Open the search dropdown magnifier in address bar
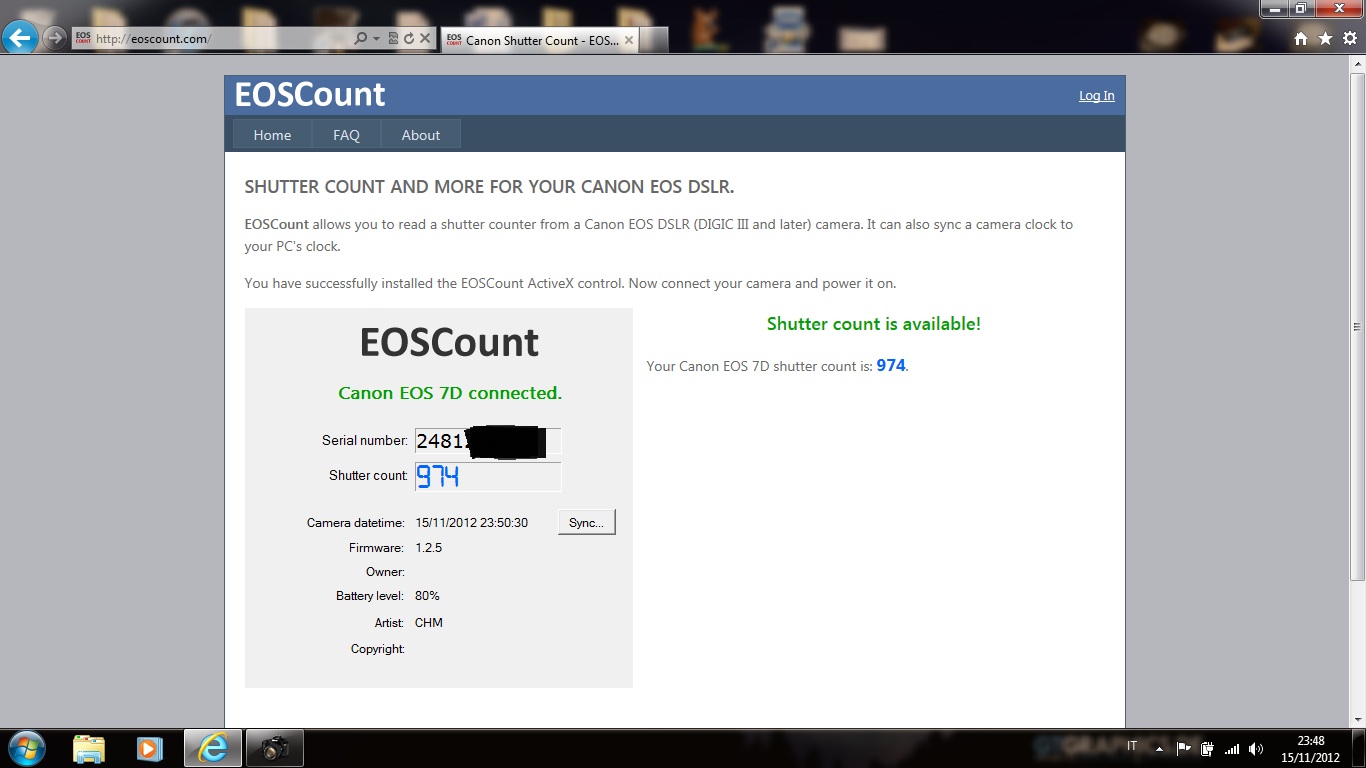Screen dimensions: 1366x768 pos(360,38)
